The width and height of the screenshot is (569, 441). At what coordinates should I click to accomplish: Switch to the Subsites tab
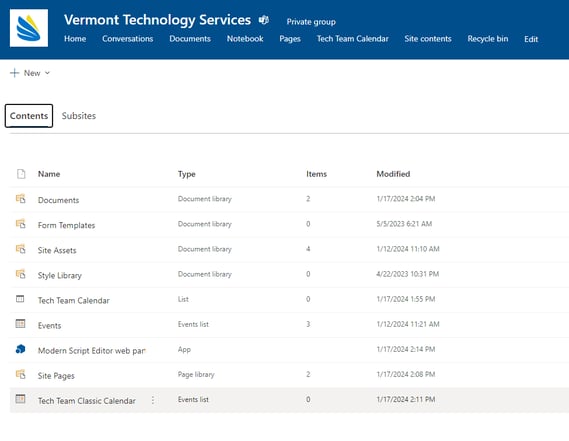tap(79, 116)
